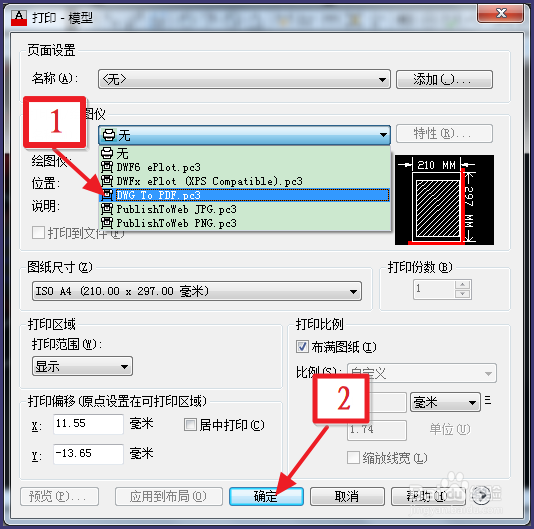The image size is (534, 529).
Task: Click the AutoCAD logo icon in title bar
Action: click(19, 18)
